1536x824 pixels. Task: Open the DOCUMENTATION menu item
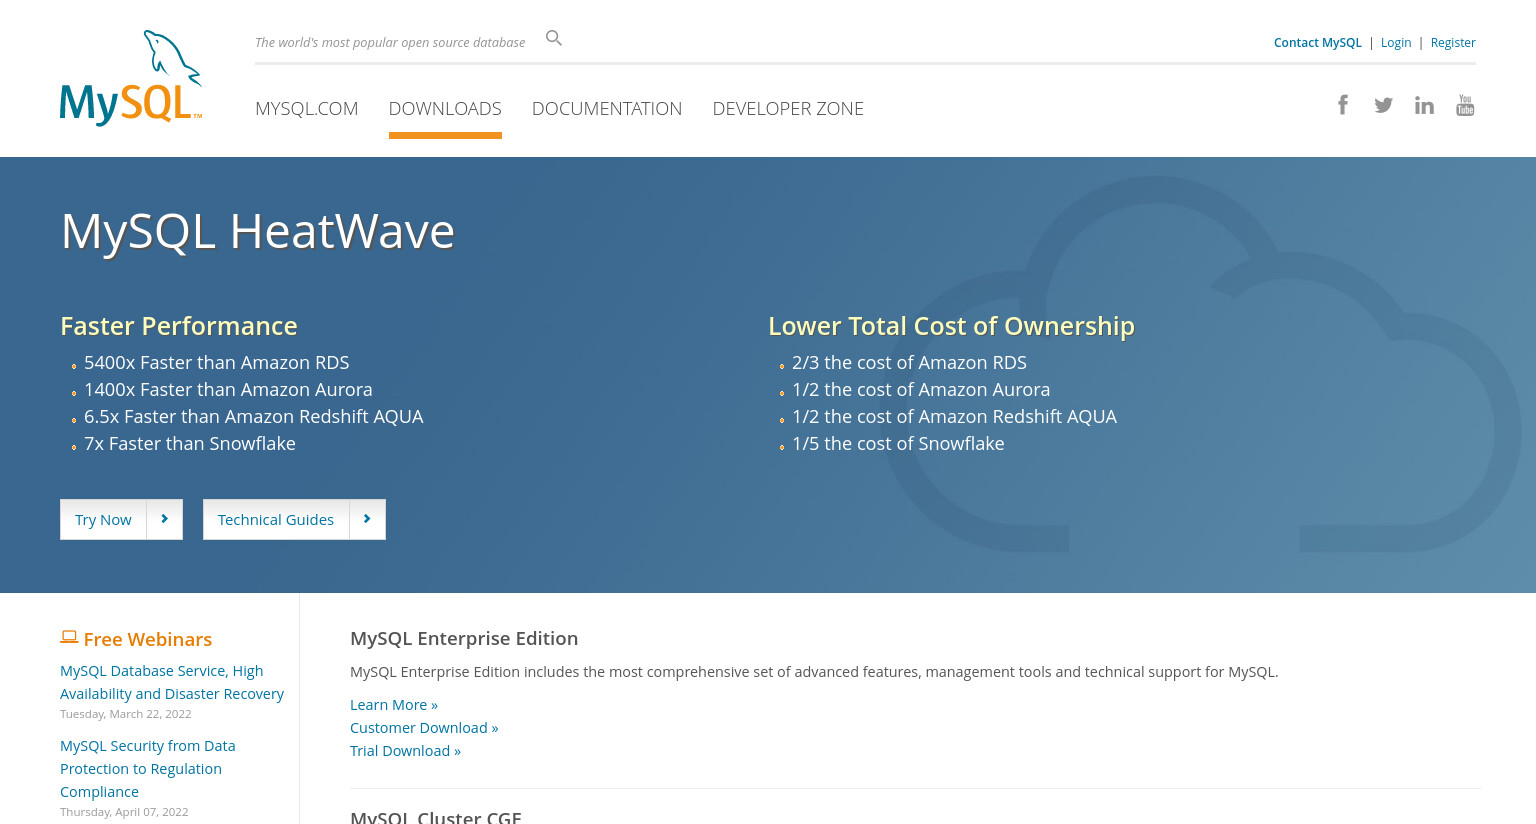607,108
